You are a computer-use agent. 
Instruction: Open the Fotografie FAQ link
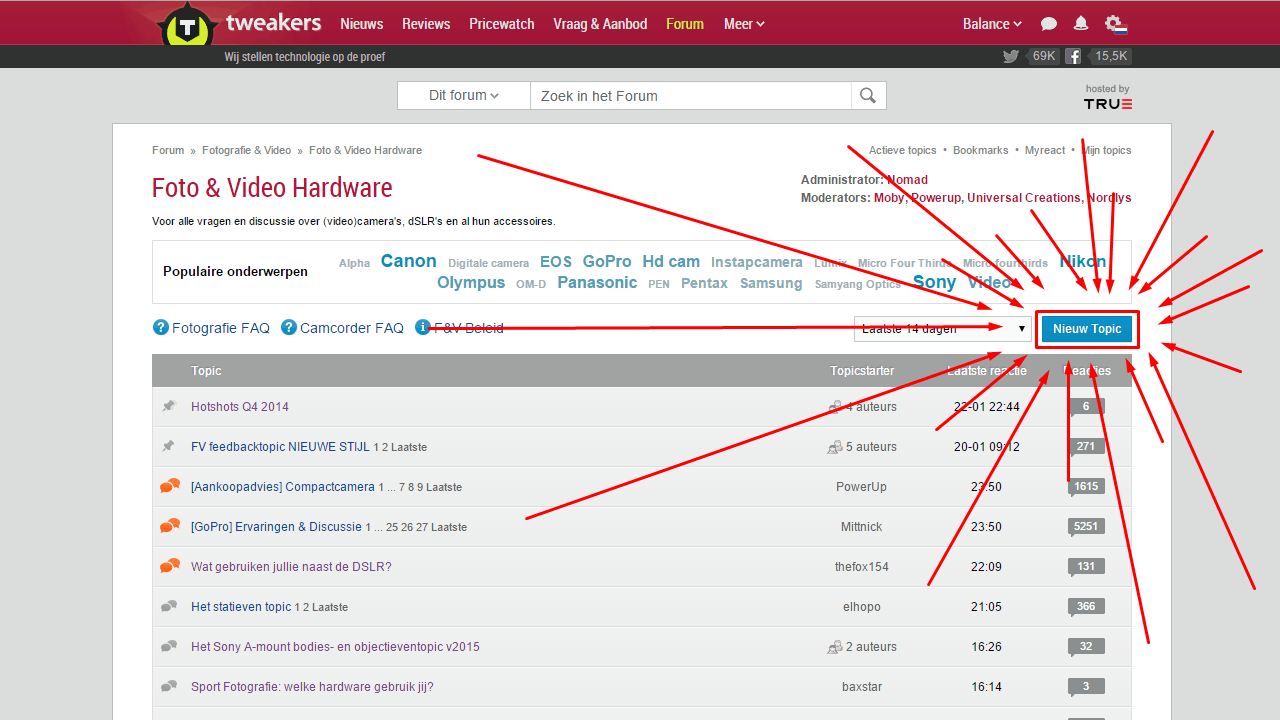221,328
